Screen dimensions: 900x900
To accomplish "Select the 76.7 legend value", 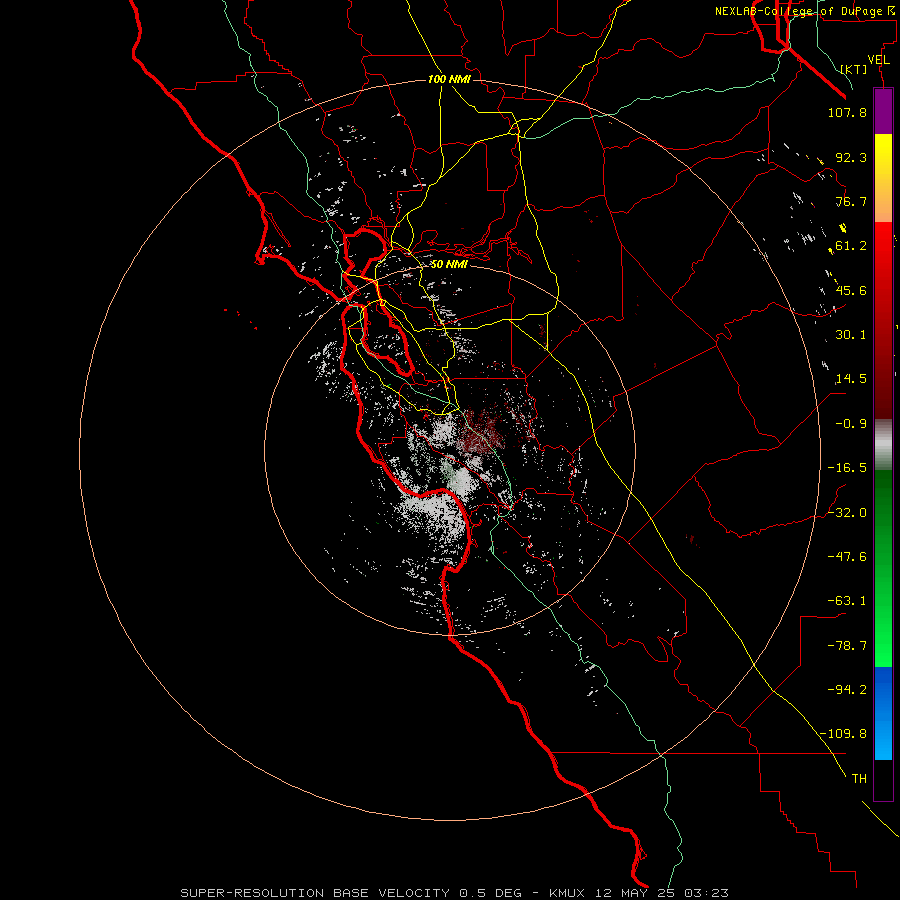I will coord(851,201).
